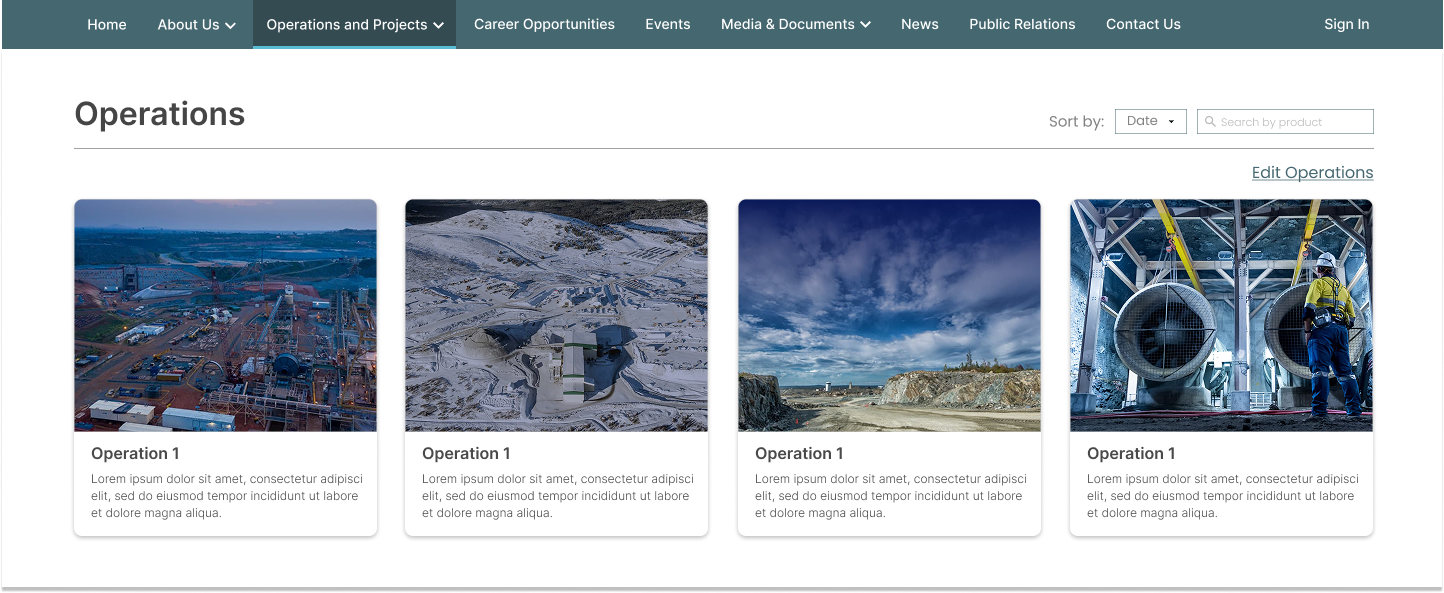Open the Media & Documents dropdown

[795, 24]
